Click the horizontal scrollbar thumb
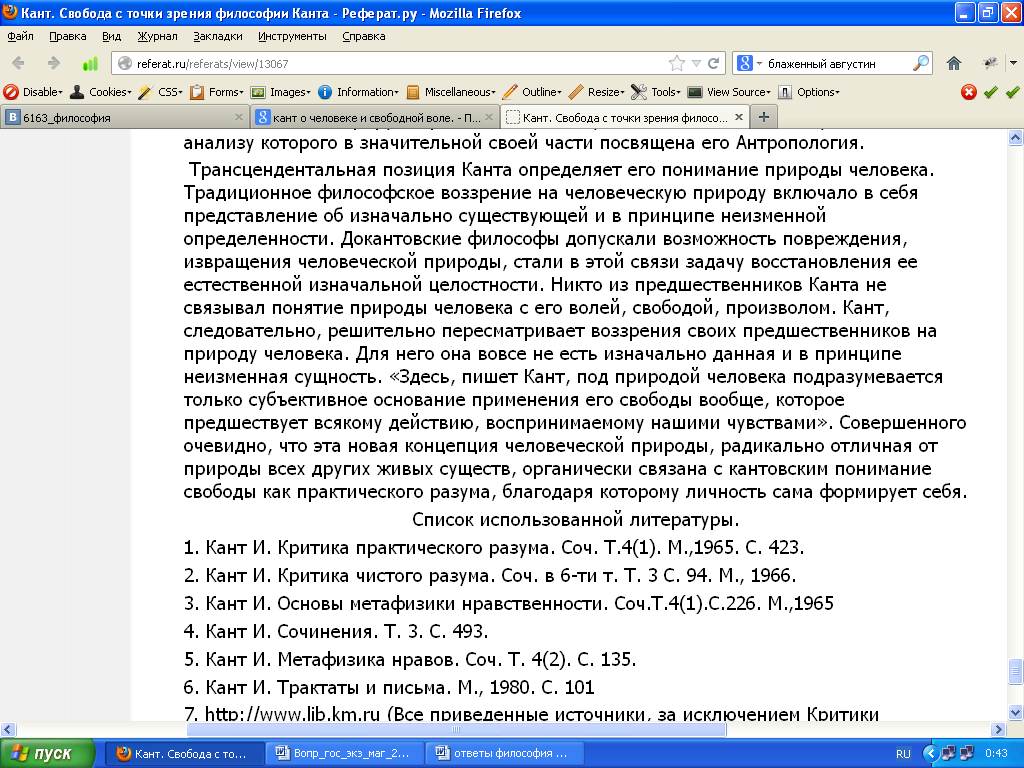 [456, 729]
